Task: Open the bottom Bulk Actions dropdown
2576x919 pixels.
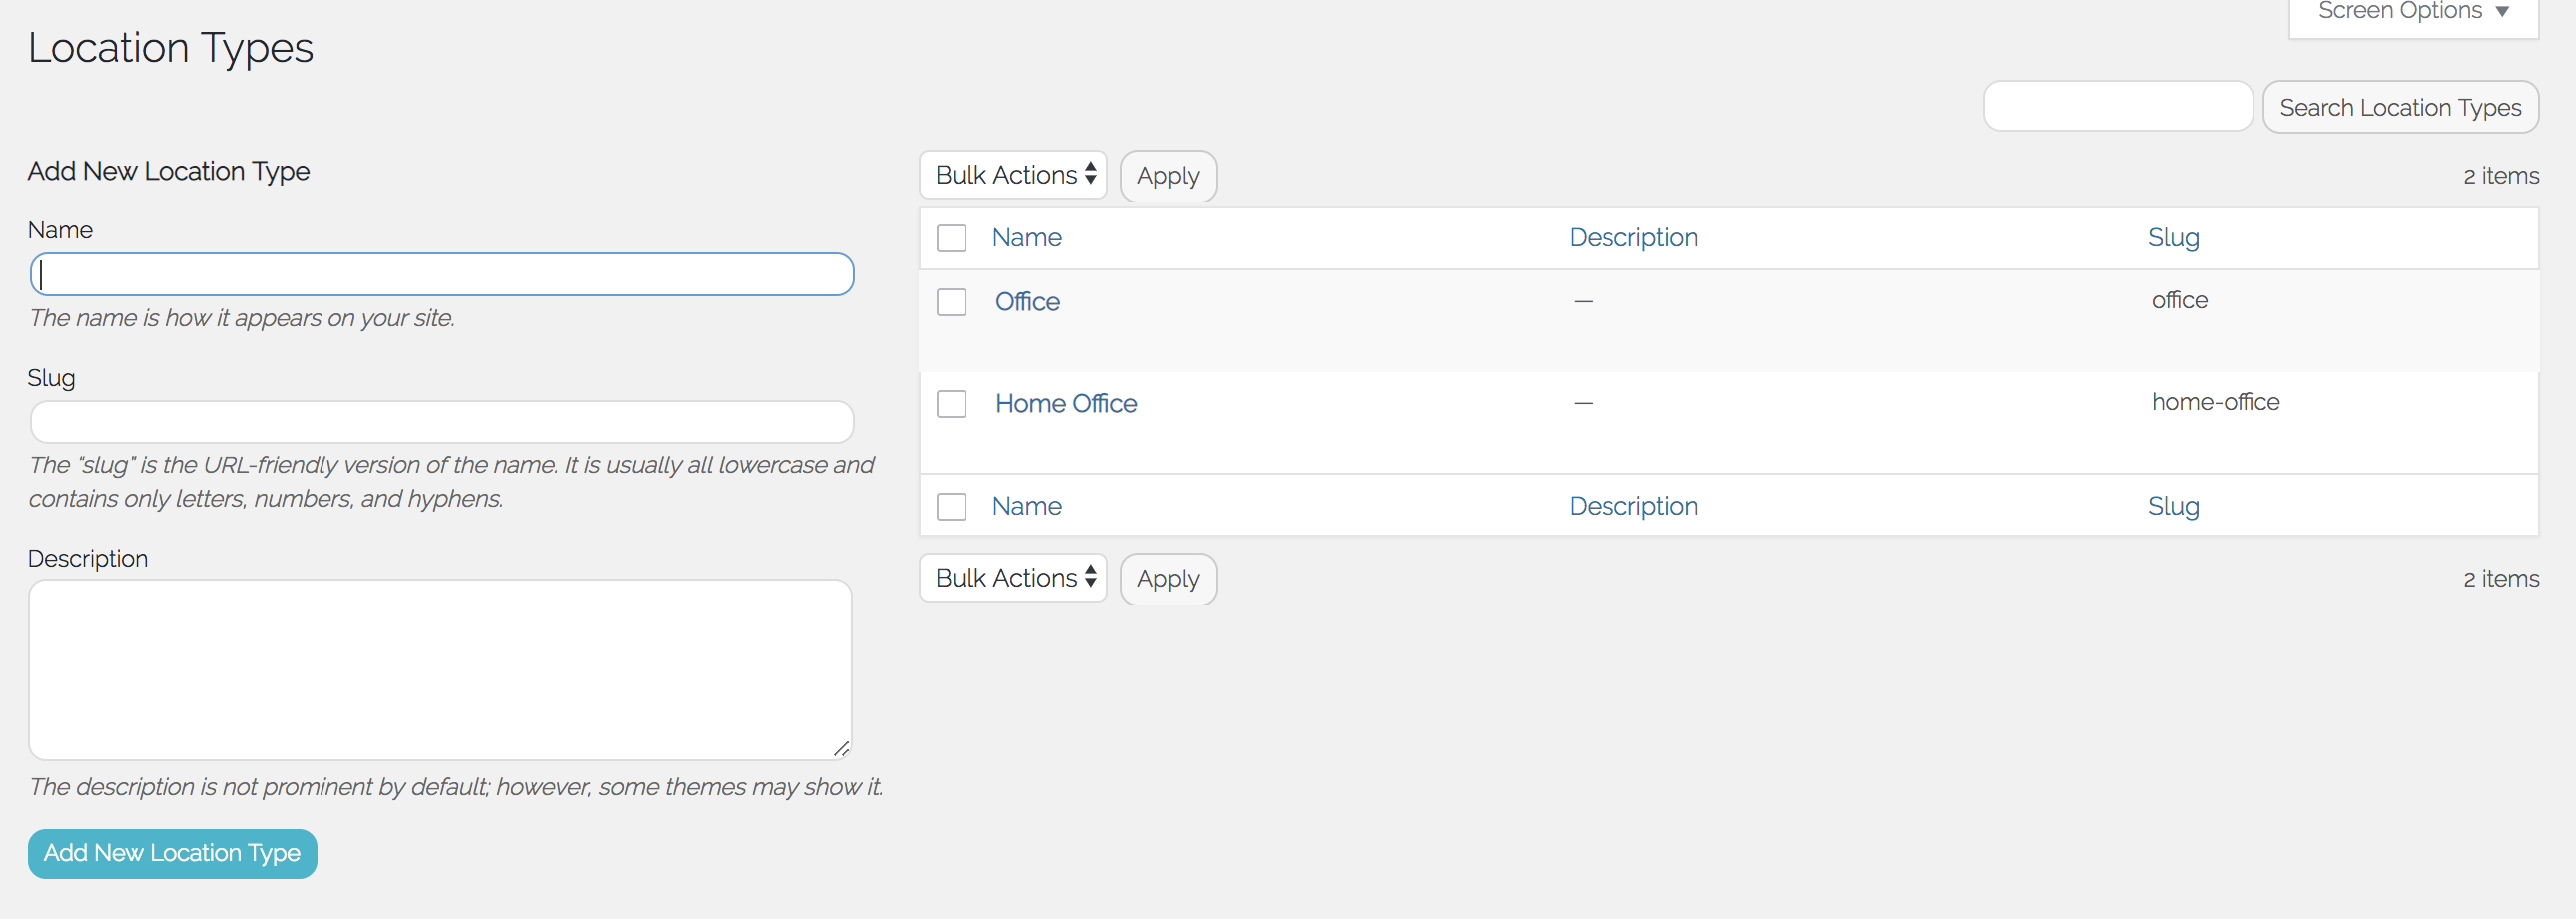Action: [x=1013, y=579]
